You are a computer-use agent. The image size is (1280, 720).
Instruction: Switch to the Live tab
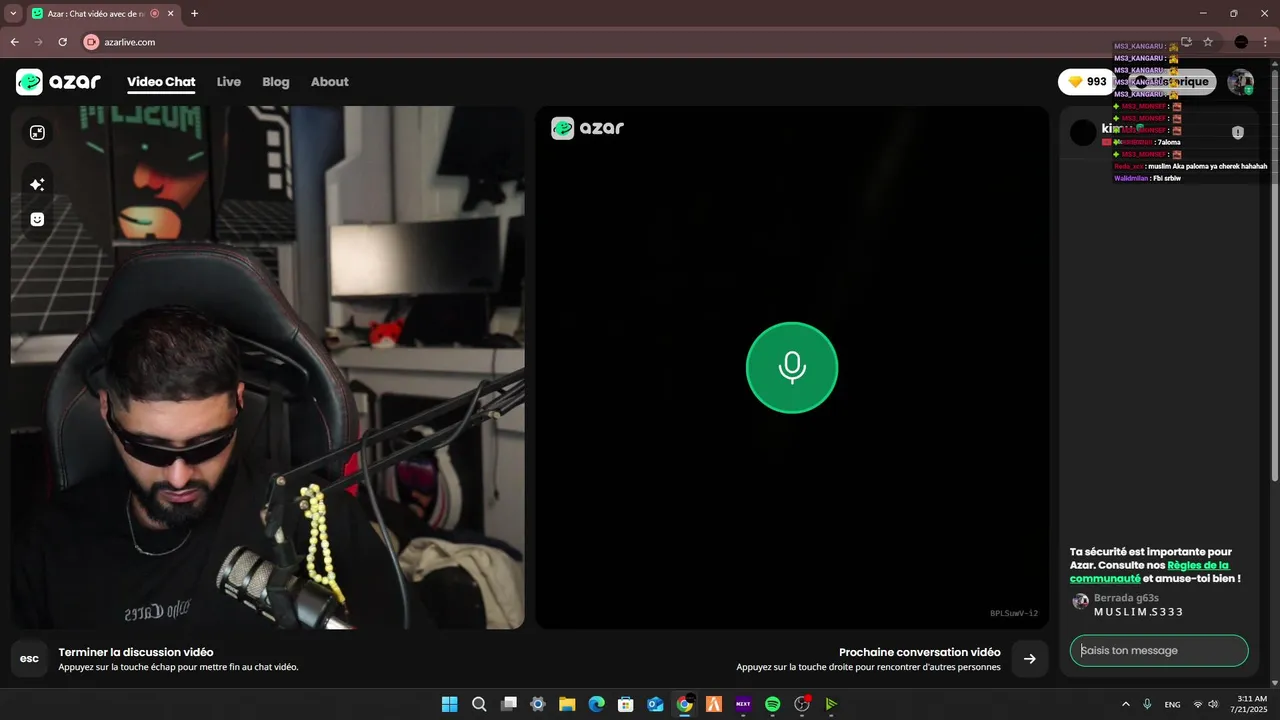[x=229, y=82]
